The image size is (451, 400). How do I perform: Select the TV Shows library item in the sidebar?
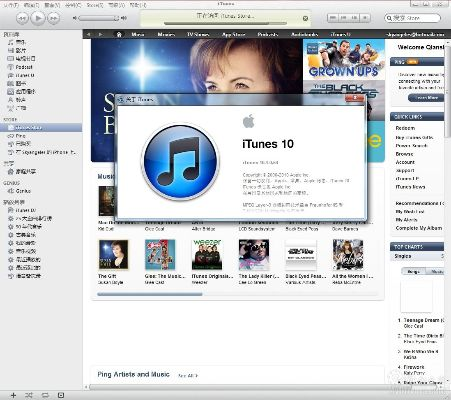(x=25, y=59)
